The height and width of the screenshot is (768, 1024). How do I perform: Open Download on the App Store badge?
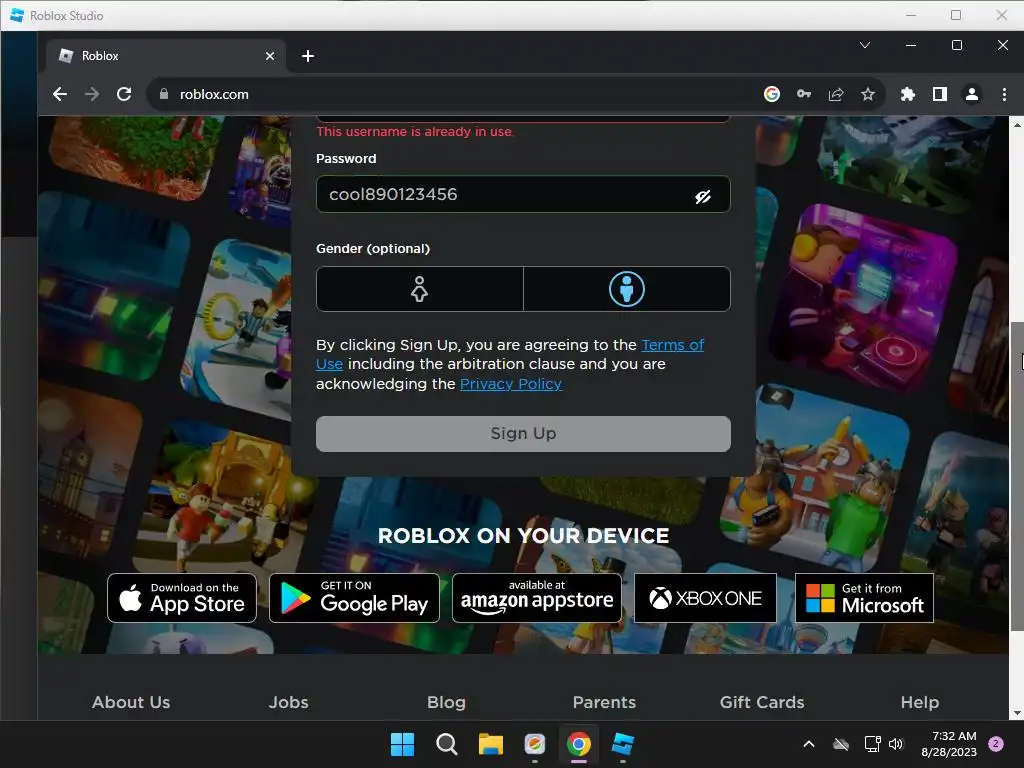182,598
